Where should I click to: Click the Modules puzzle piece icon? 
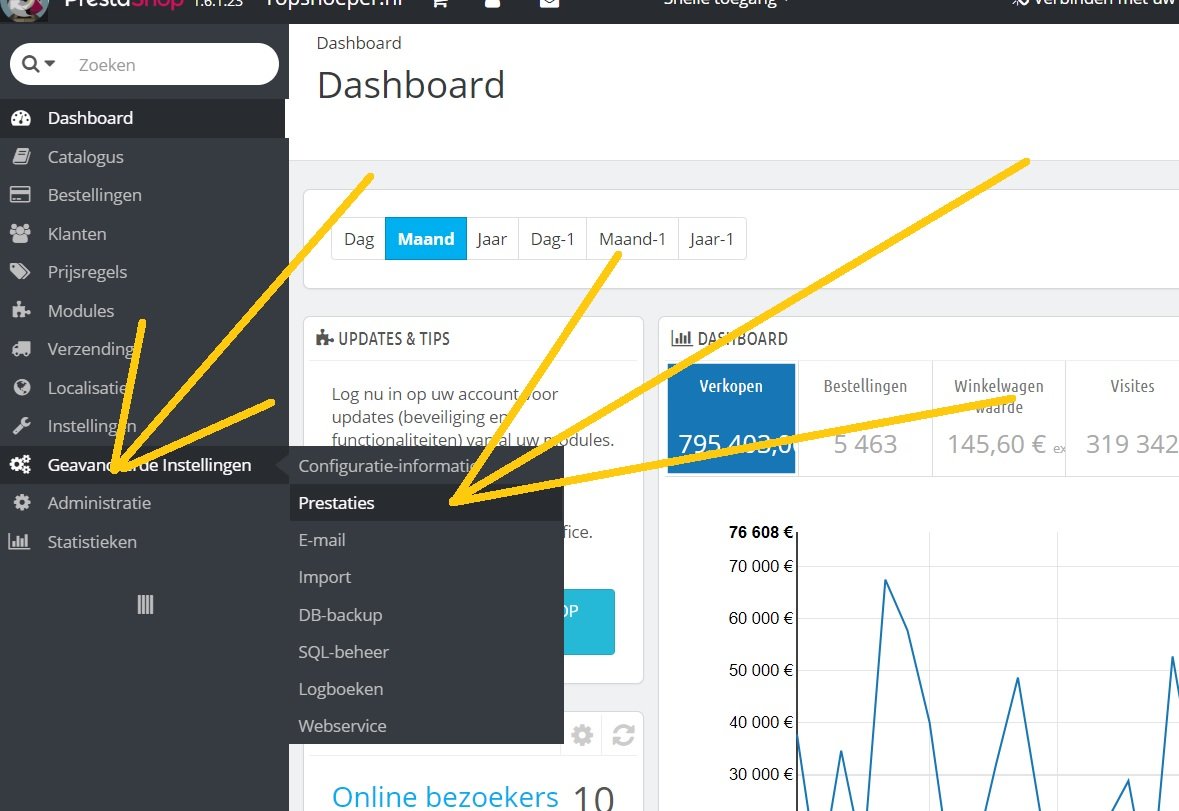click(x=21, y=310)
